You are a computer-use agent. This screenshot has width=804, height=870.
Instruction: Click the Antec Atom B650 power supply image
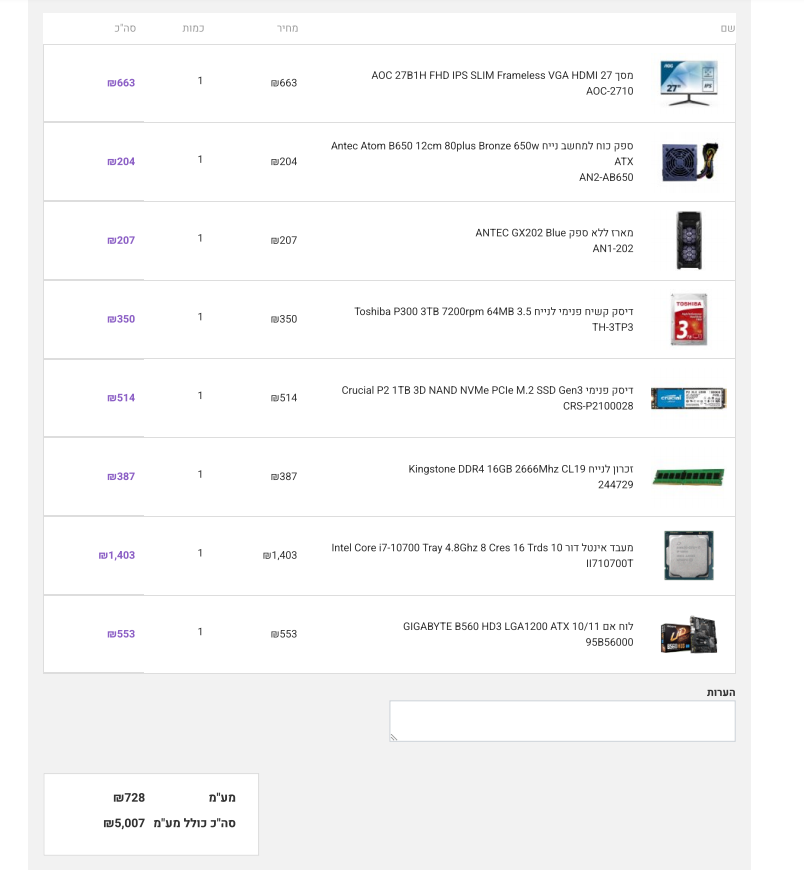[690, 162]
